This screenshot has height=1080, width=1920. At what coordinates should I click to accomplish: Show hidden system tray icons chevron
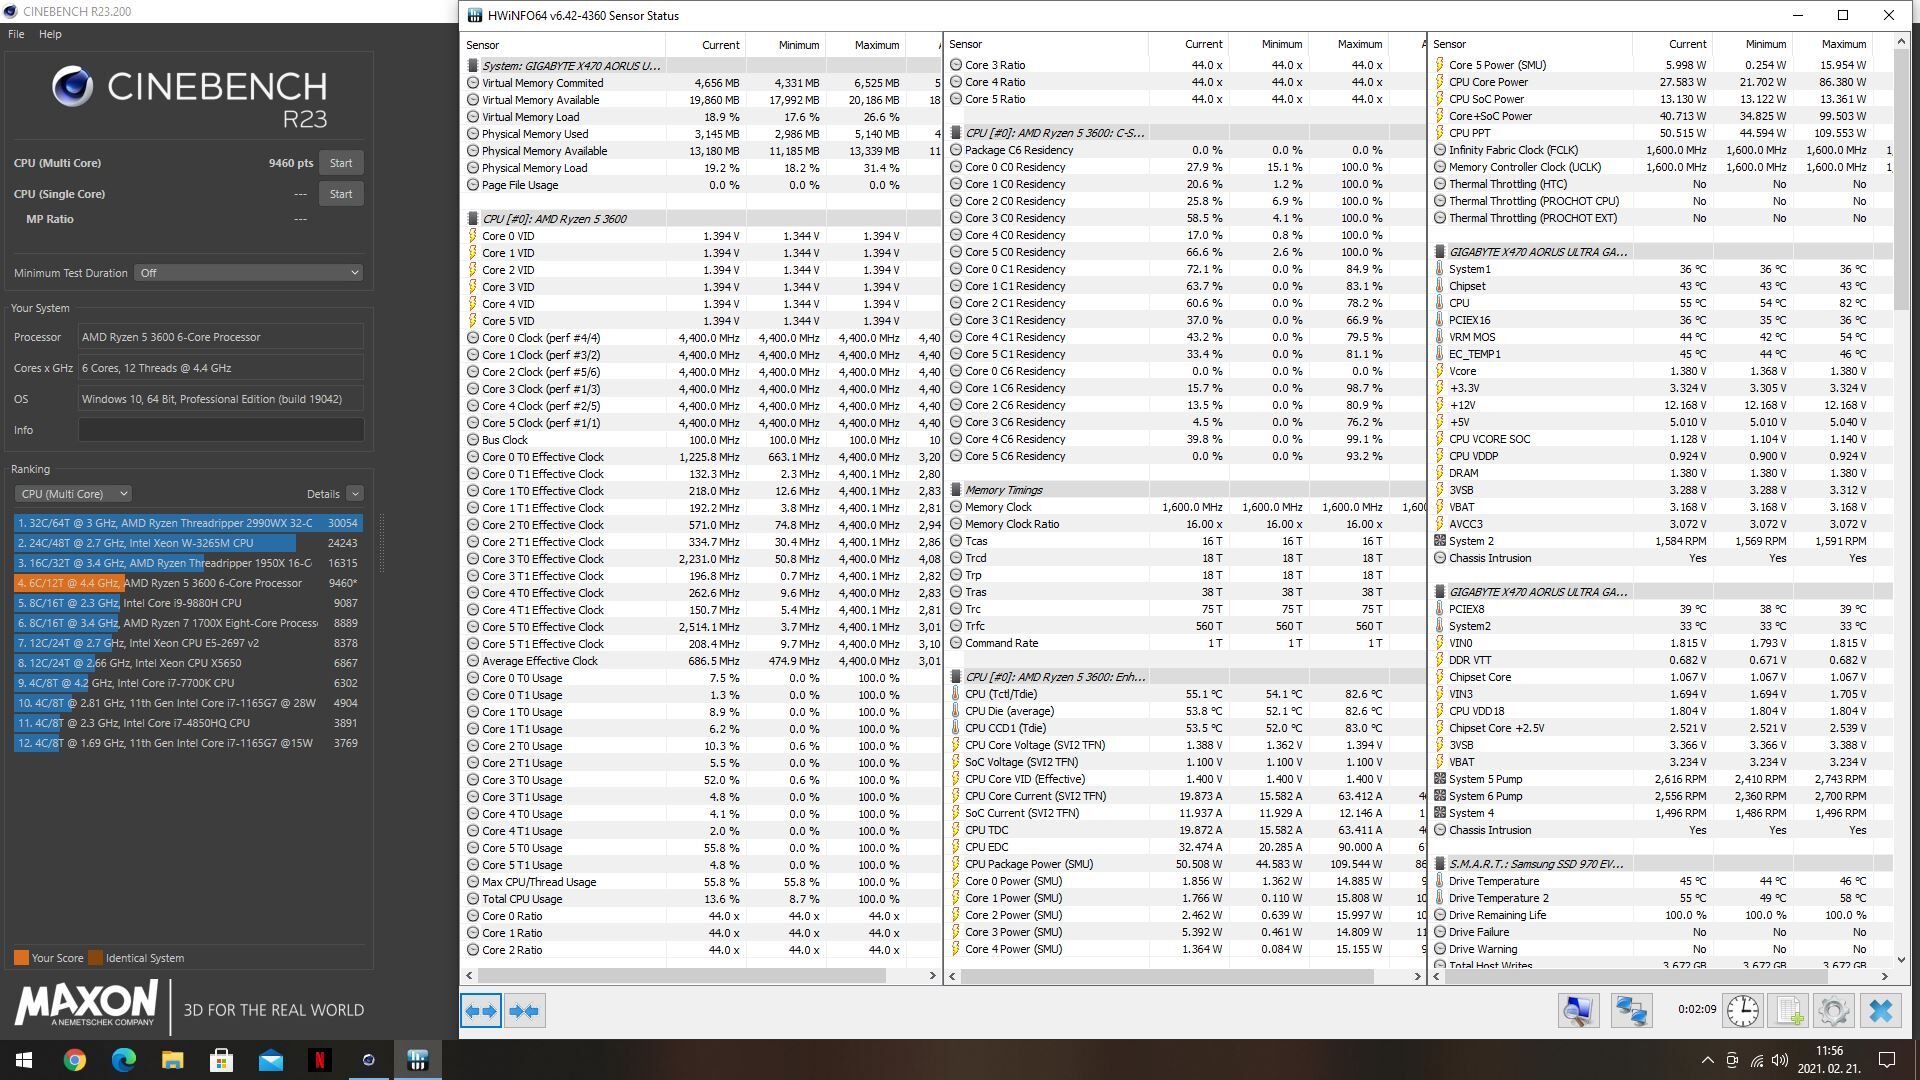tap(1706, 1060)
